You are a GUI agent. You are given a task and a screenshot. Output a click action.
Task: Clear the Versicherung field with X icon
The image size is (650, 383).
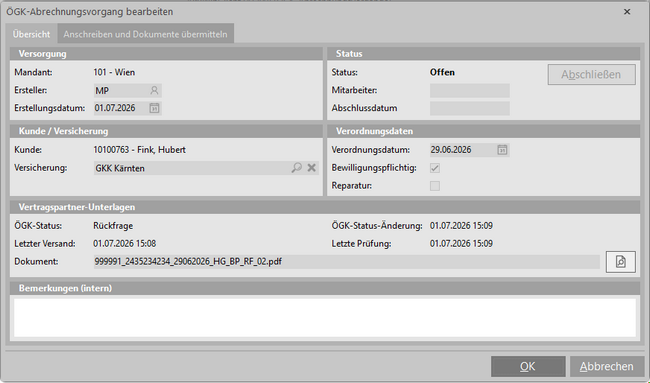pos(311,167)
